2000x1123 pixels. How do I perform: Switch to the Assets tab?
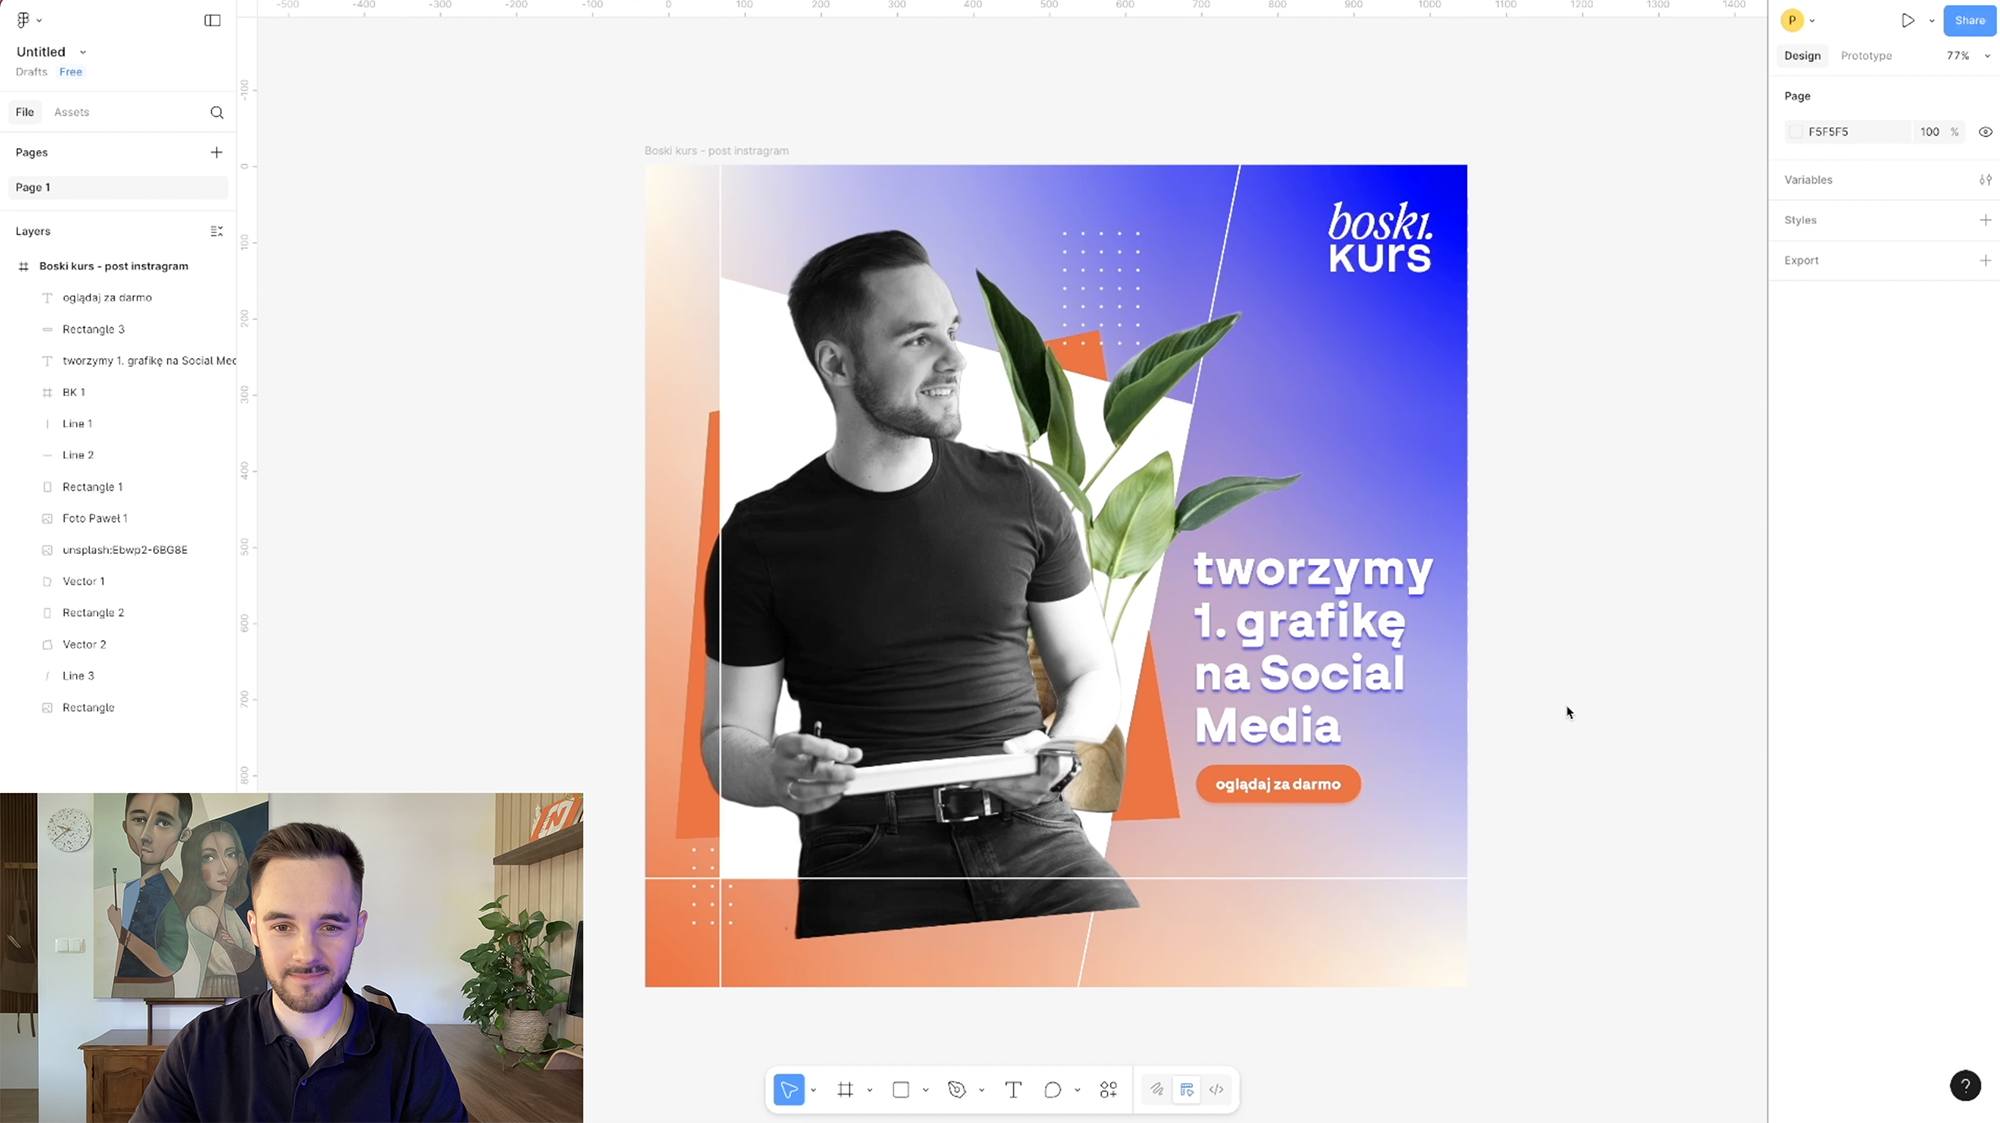click(x=72, y=112)
